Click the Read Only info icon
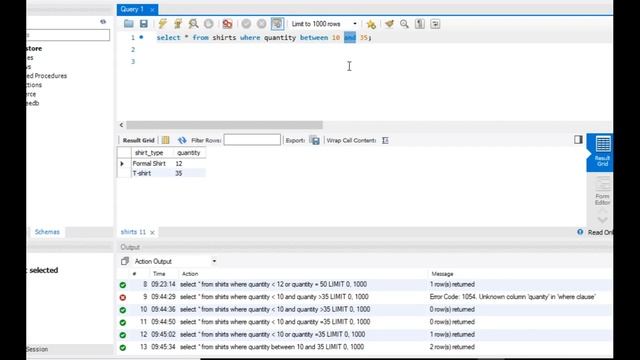 coord(580,232)
